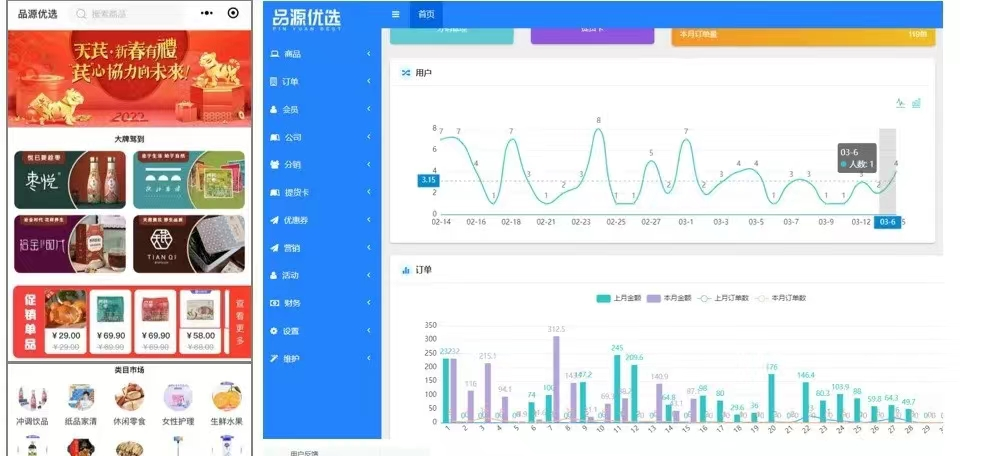The image size is (993, 456).
Task: Tap the mini-program three-dots menu icon
Action: click(206, 13)
